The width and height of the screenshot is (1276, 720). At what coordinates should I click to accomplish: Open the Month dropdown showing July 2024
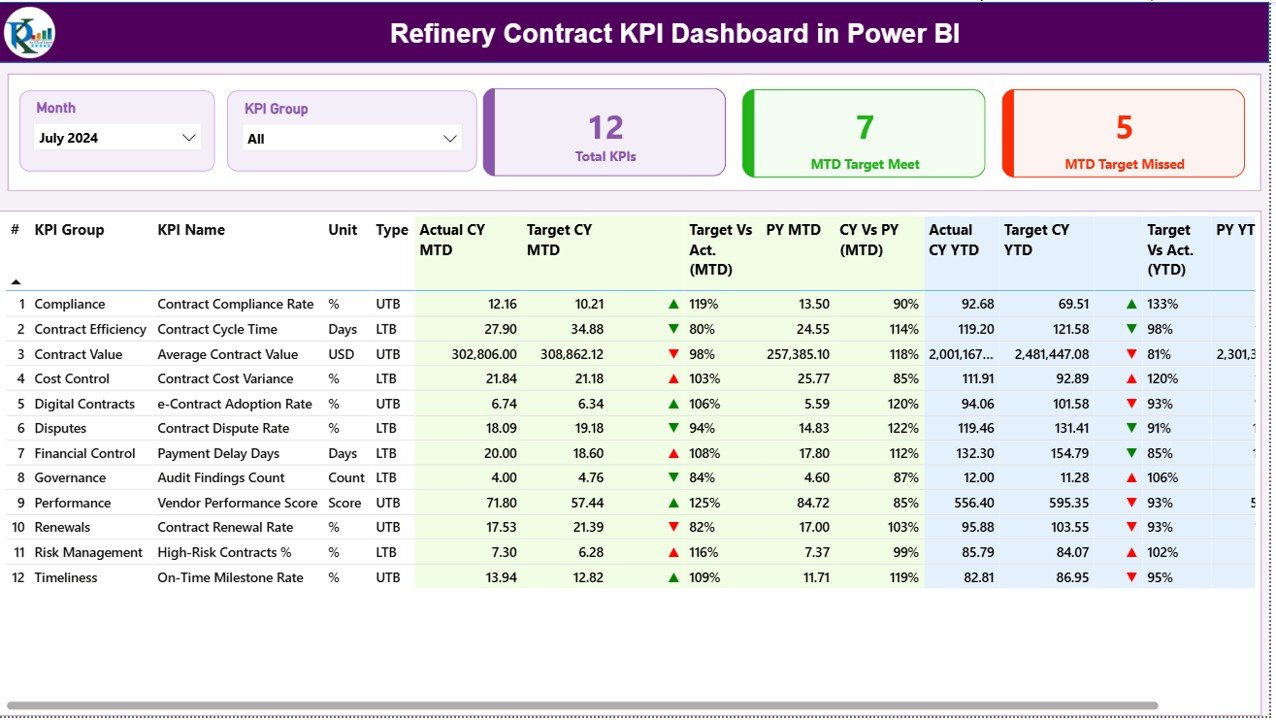click(117, 137)
